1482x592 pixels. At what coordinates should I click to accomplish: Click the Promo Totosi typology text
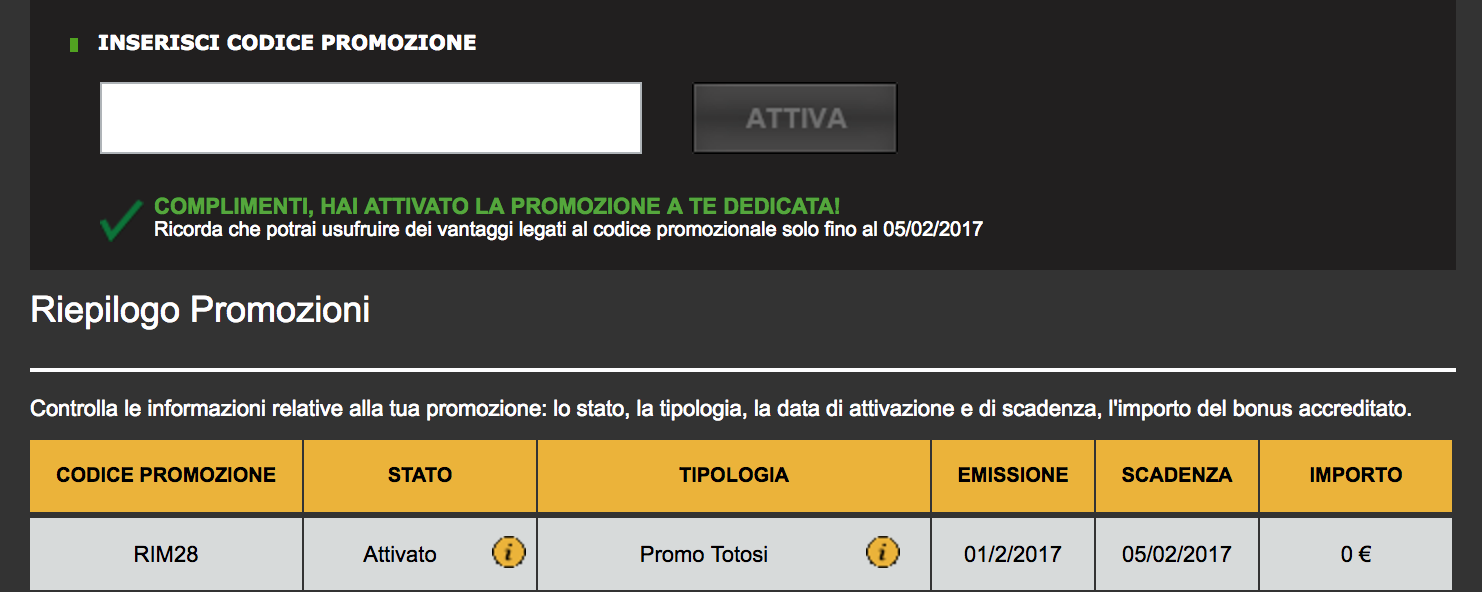tap(704, 554)
